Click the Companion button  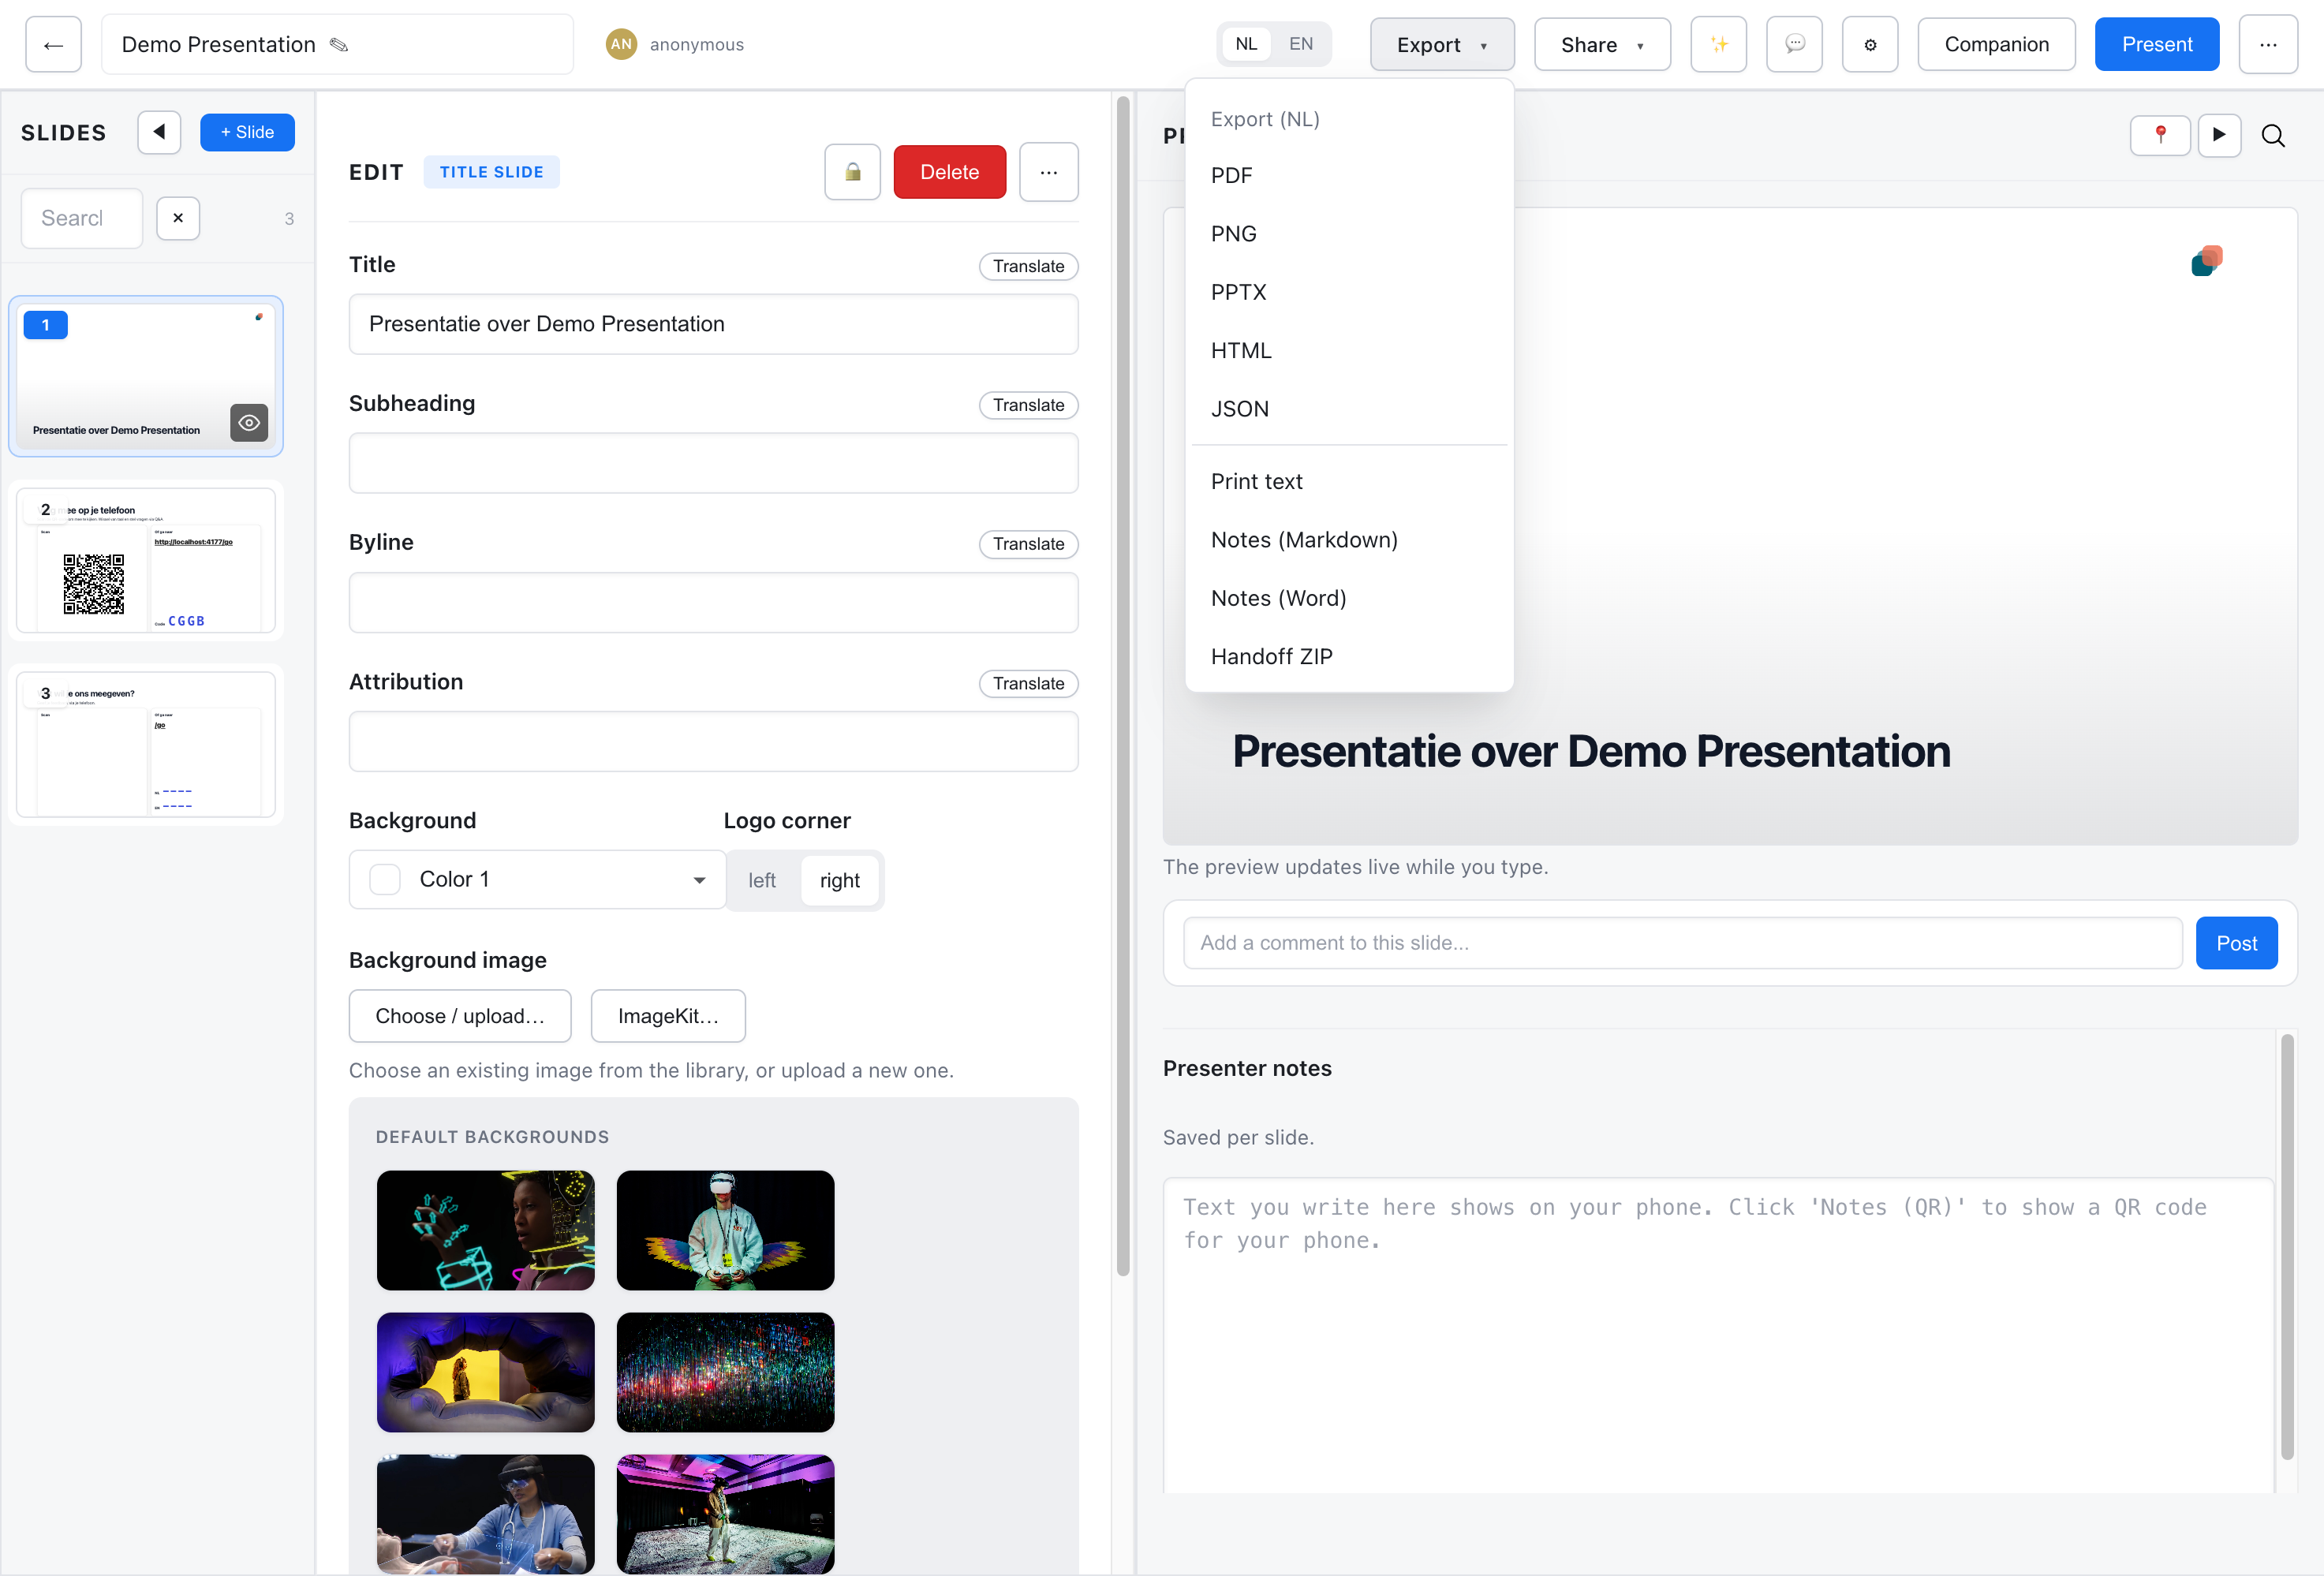pos(1996,45)
